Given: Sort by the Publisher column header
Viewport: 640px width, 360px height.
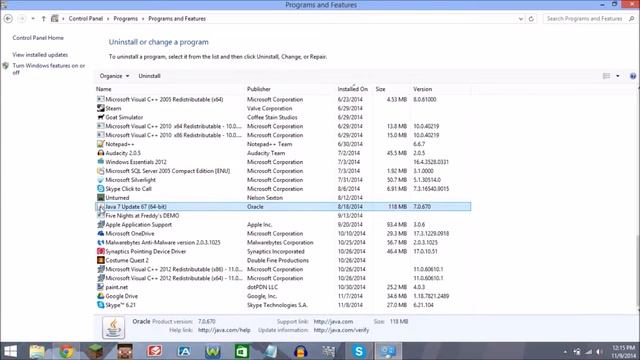Looking at the screenshot, I should 259,89.
